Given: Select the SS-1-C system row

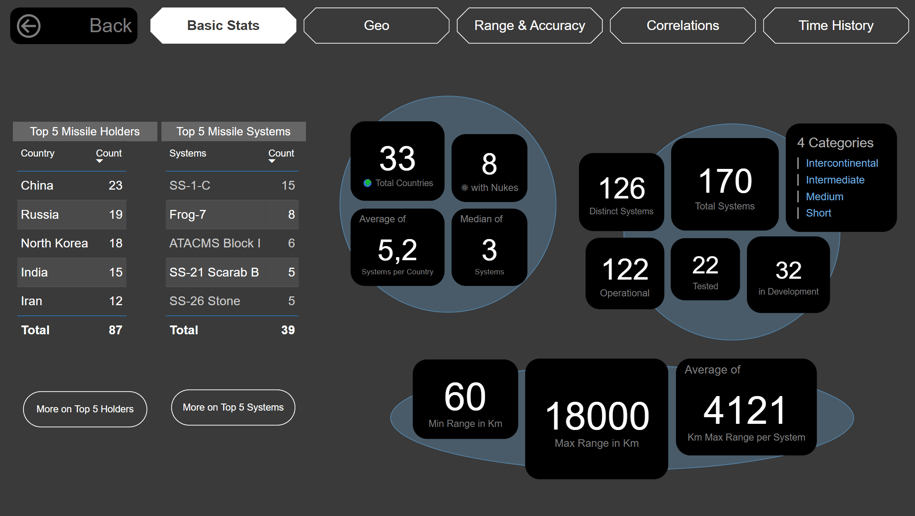Looking at the screenshot, I should point(232,186).
